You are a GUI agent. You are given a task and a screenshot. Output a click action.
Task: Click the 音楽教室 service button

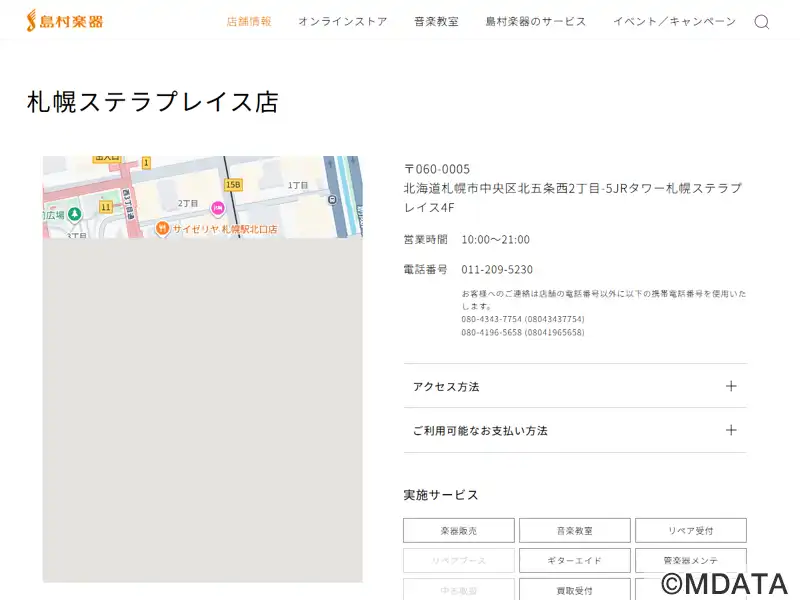pyautogui.click(x=574, y=531)
